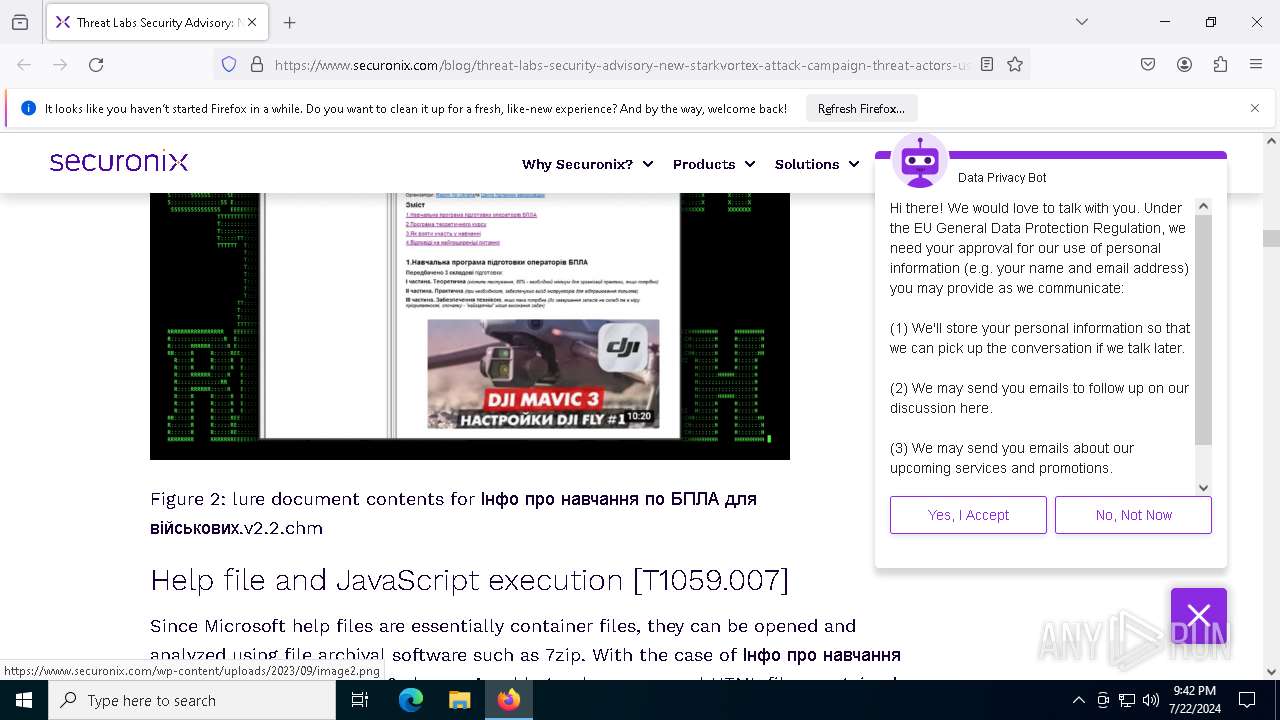Viewport: 1280px width, 720px height.
Task: Save page to Pocket
Action: (x=1148, y=64)
